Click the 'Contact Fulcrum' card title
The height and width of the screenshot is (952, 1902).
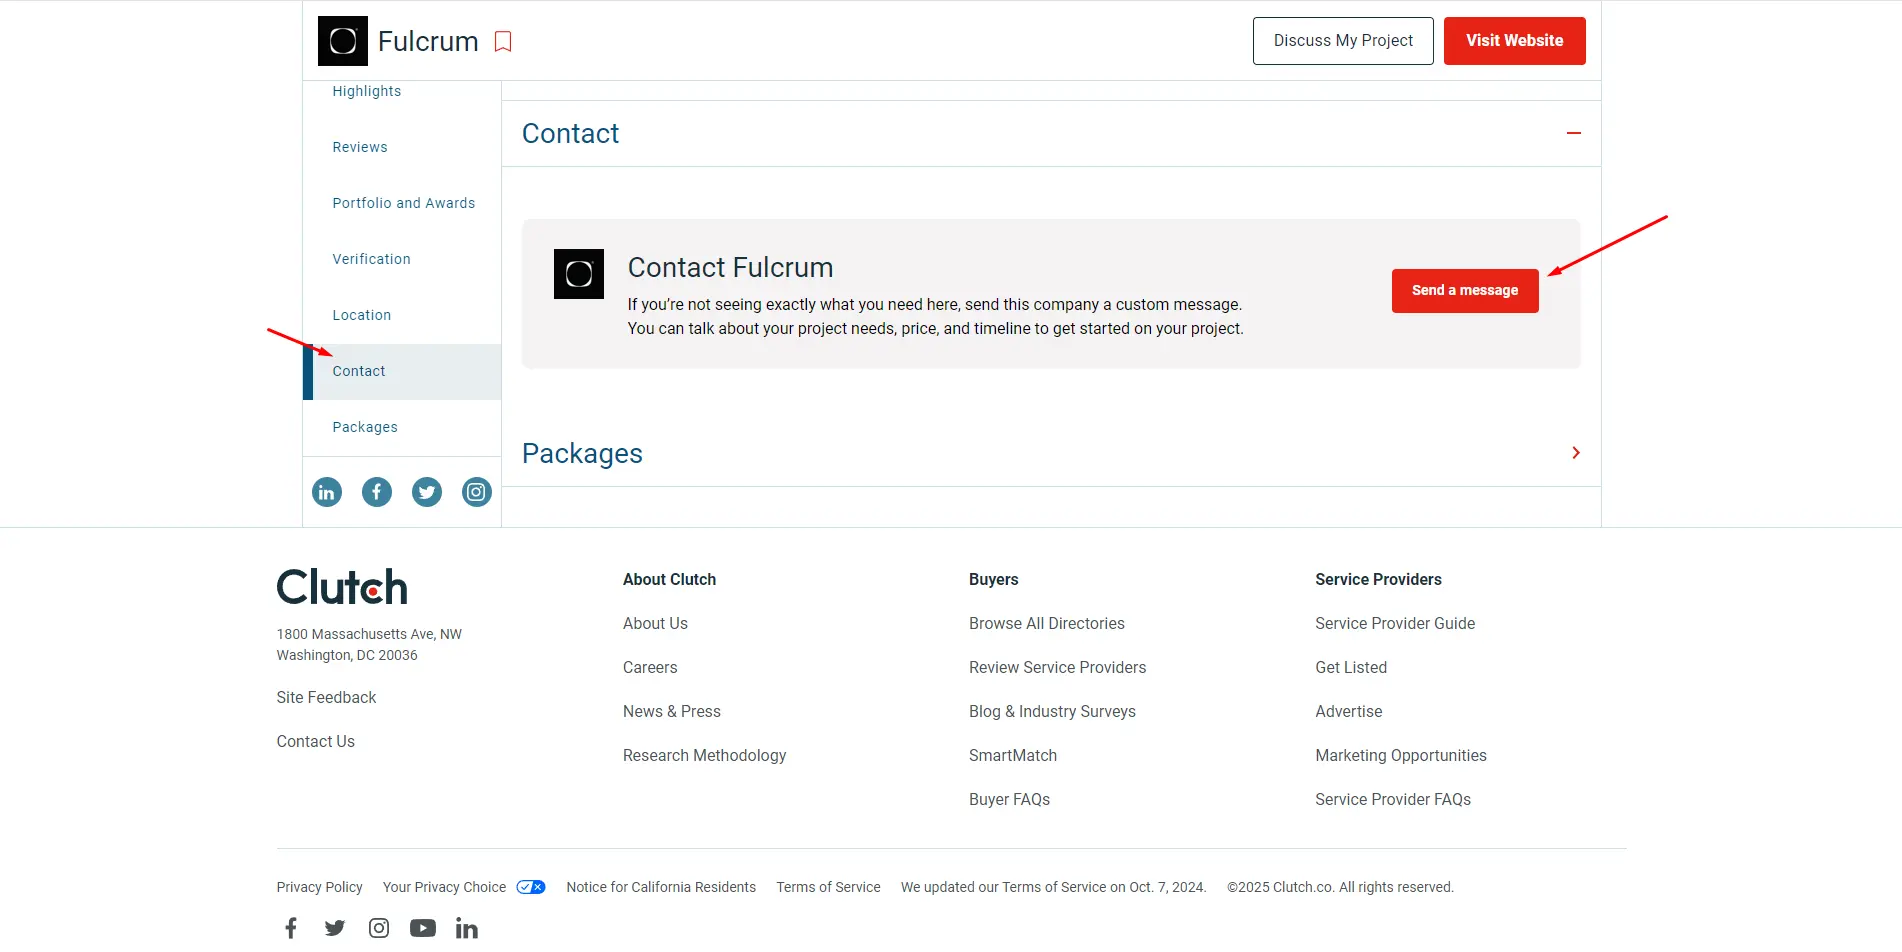pyautogui.click(x=730, y=267)
